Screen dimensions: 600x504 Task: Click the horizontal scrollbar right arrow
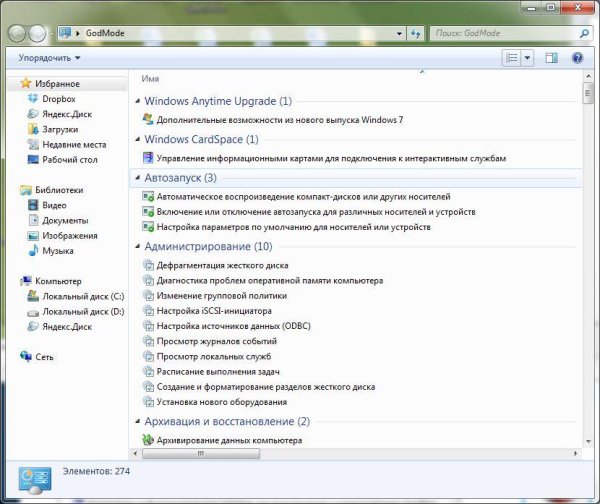[x=576, y=453]
